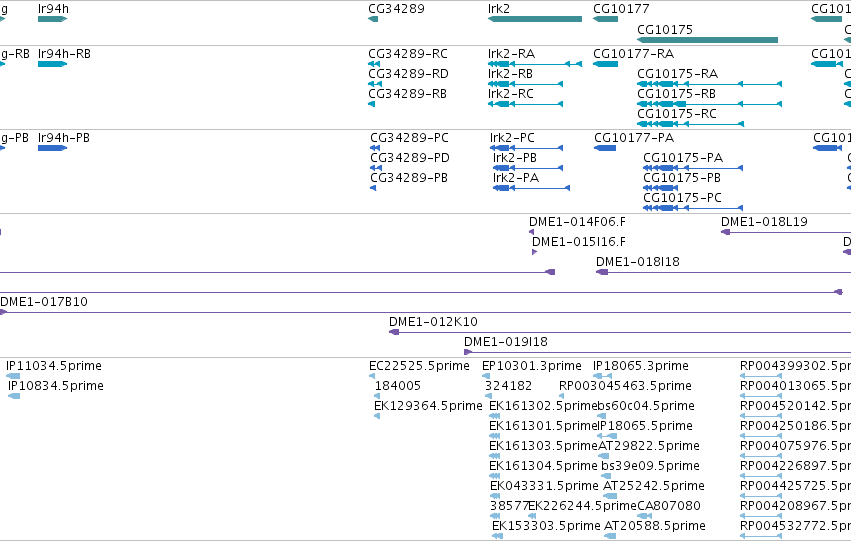Open EST RP003045463.5prime
Viewport: 851px width, 541px height.
click(x=625, y=386)
